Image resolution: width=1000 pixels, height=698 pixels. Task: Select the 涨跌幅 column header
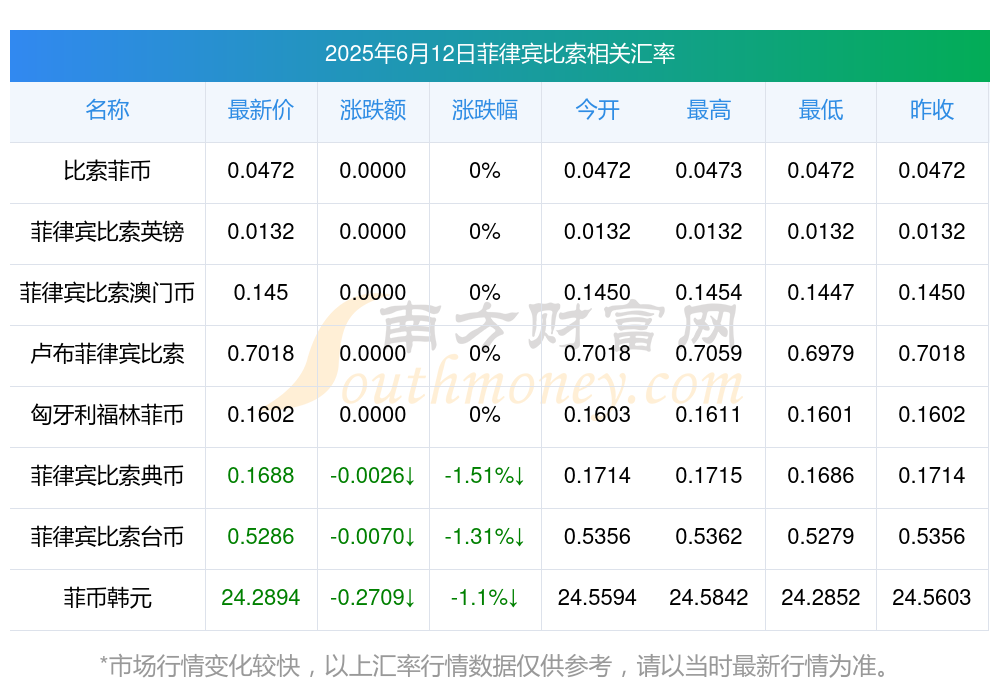485,110
